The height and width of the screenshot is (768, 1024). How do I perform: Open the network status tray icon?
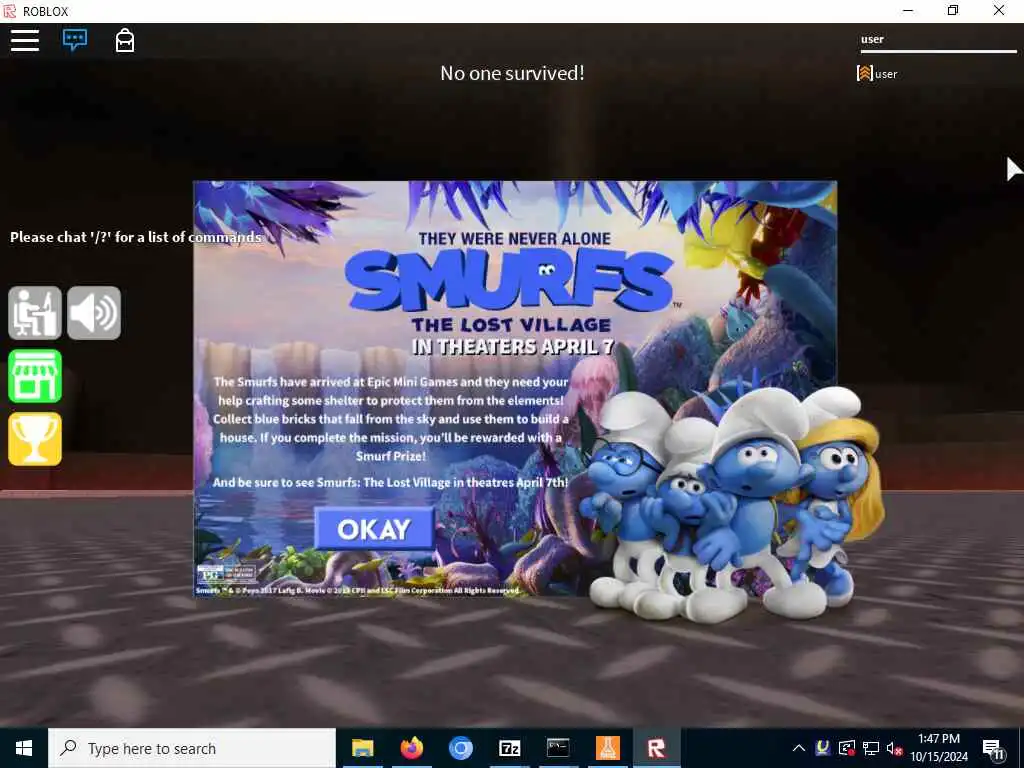pos(871,748)
